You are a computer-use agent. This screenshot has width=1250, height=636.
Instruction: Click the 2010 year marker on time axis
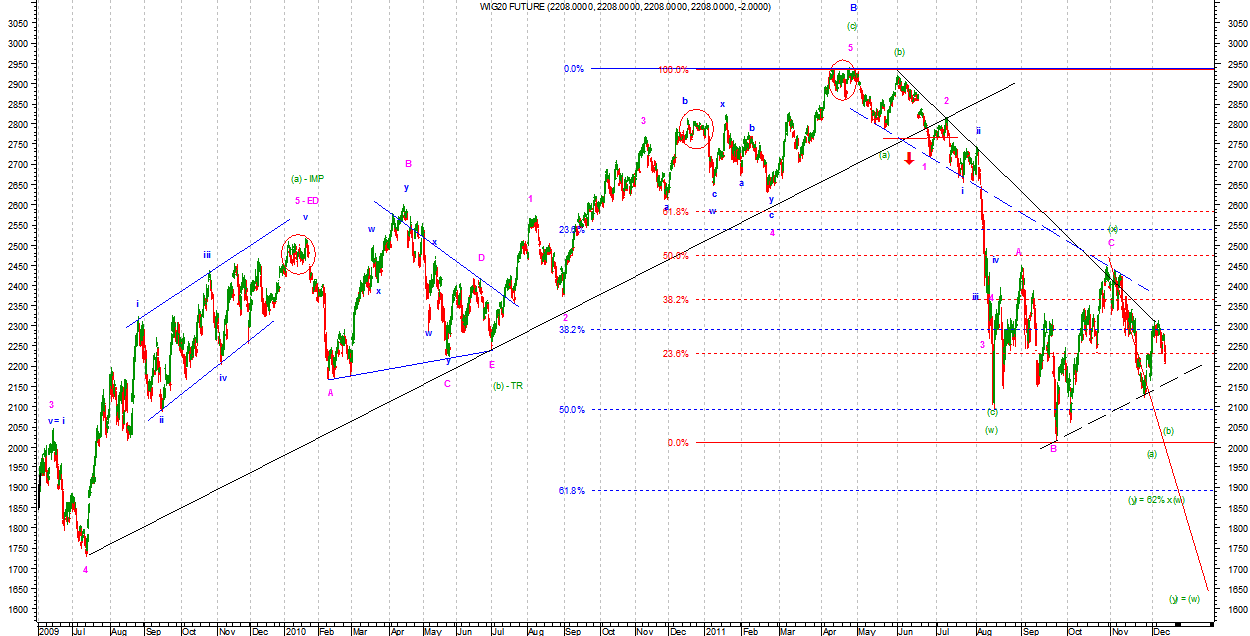[x=295, y=632]
